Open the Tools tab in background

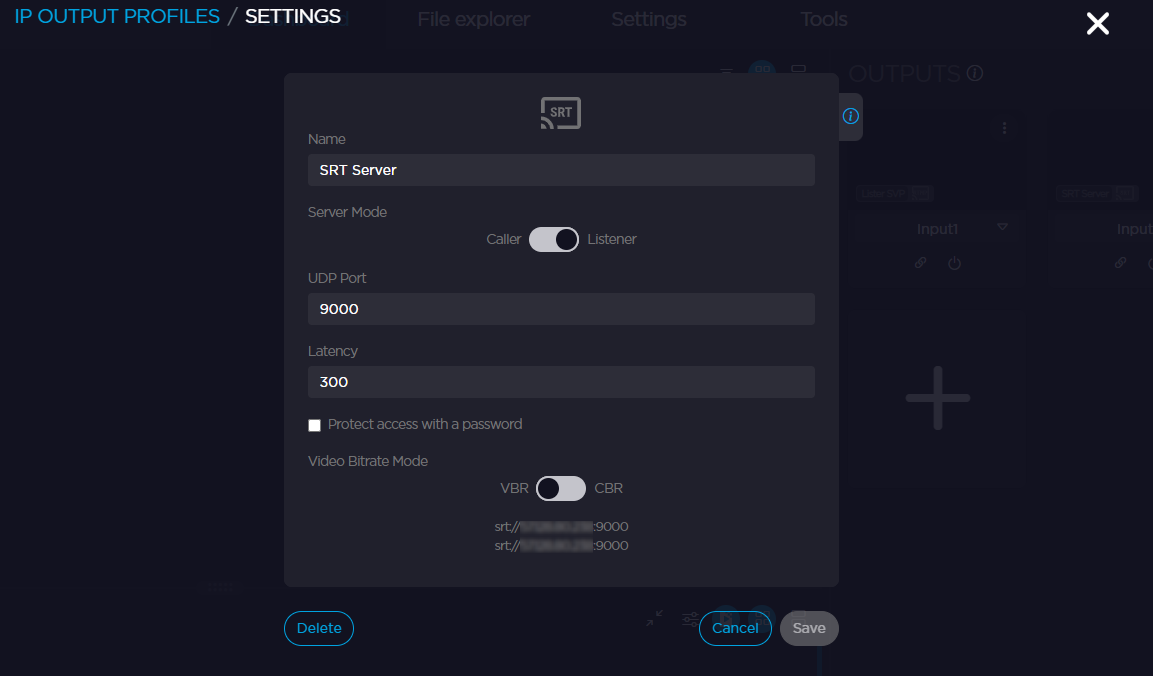[824, 19]
